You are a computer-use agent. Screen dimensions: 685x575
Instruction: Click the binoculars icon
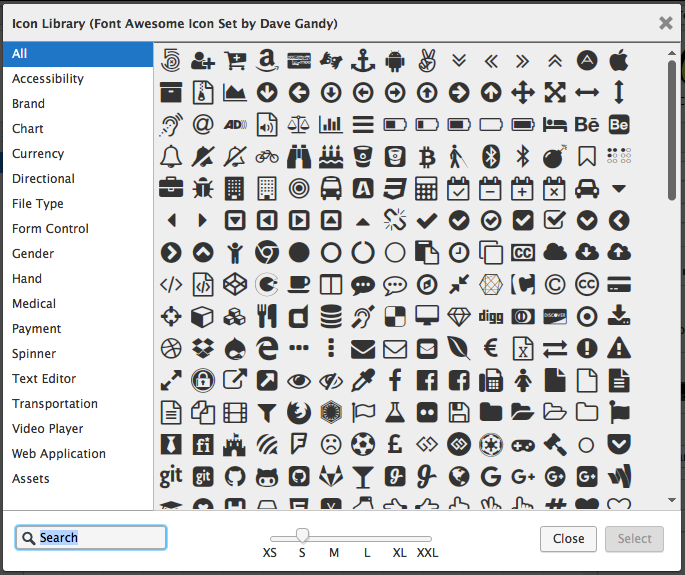[x=299, y=156]
